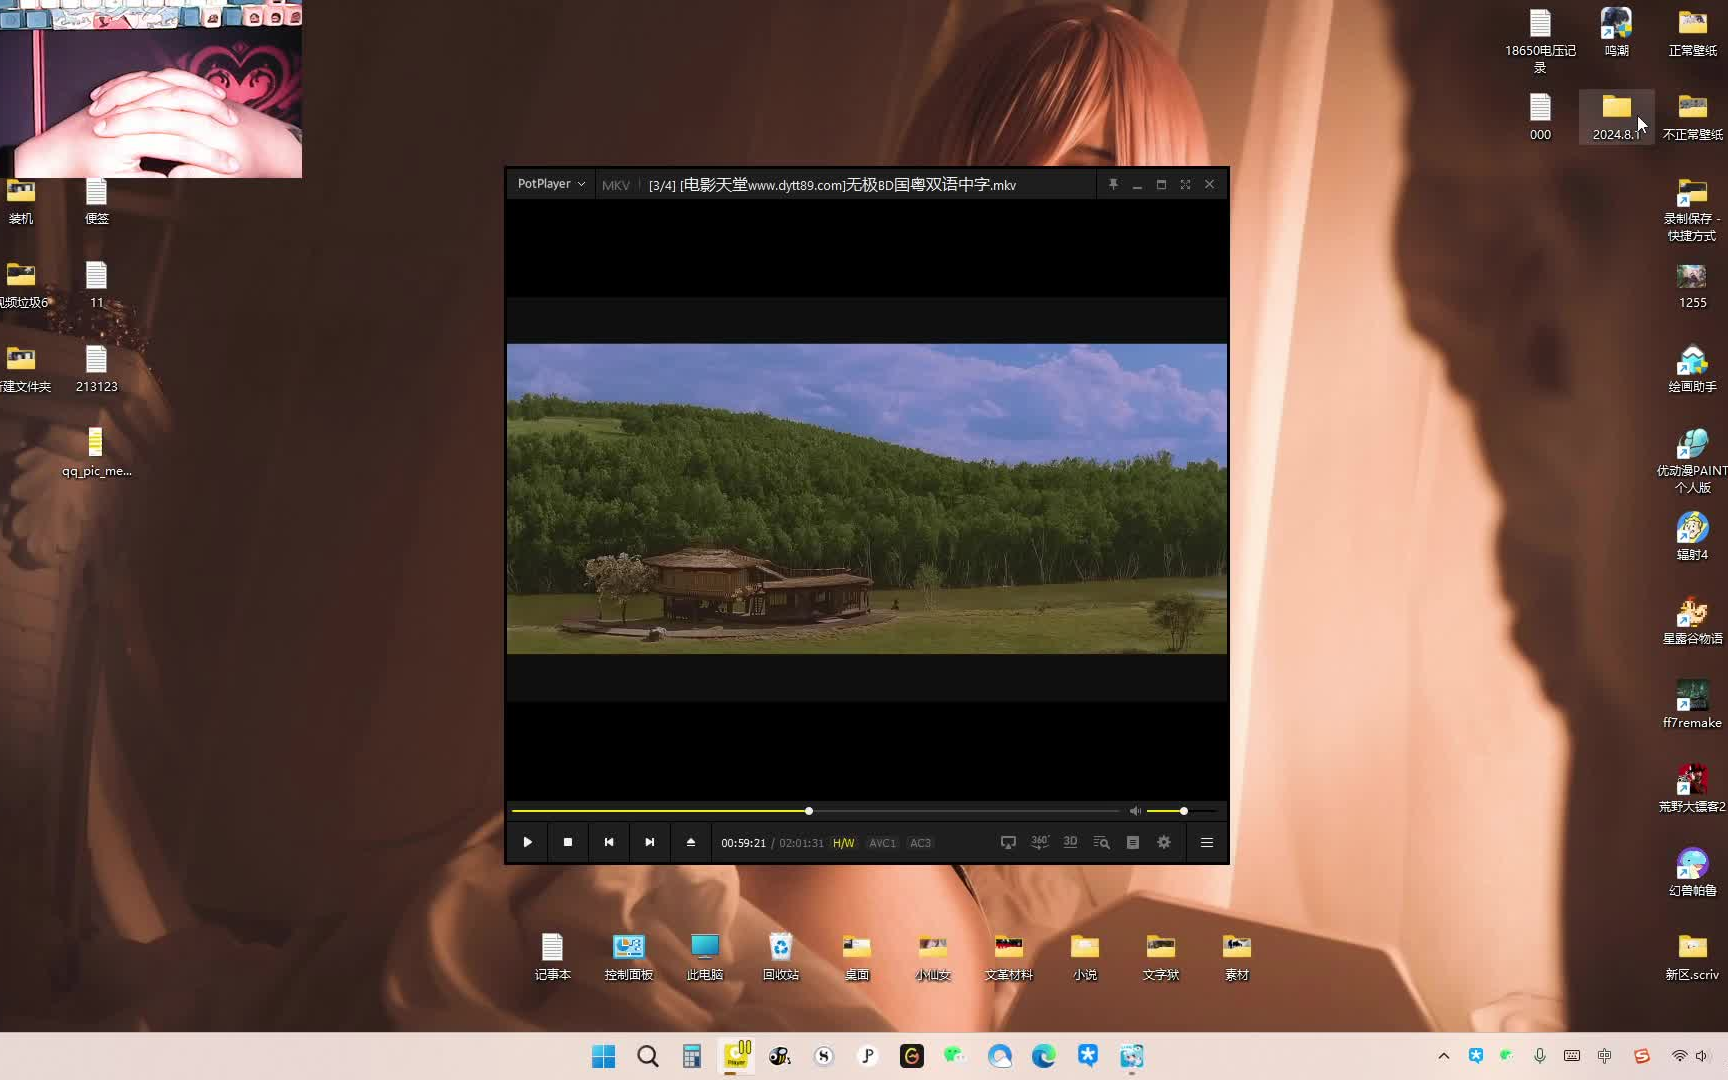Pin PotPlayer window always on top
Viewport: 1728px width, 1080px height.
click(1113, 184)
